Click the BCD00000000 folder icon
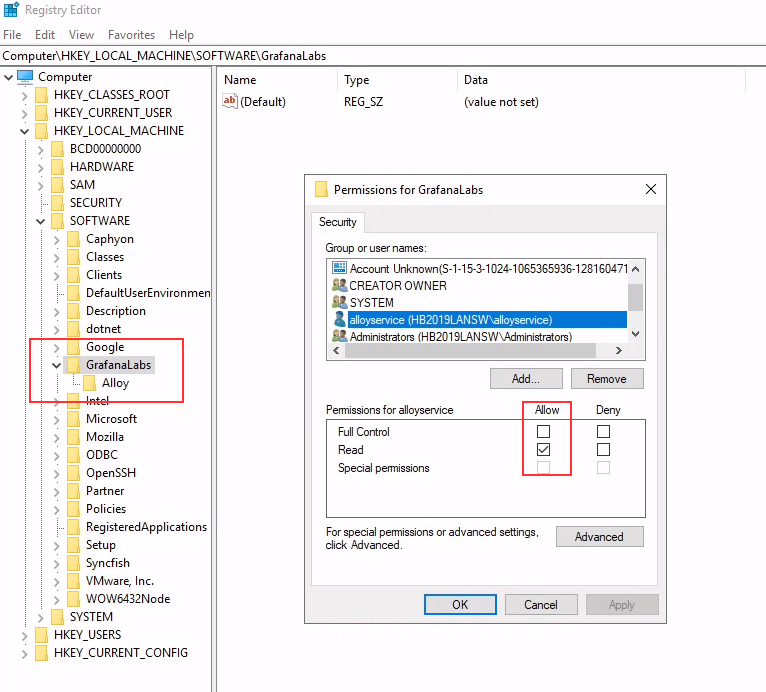 pos(58,149)
